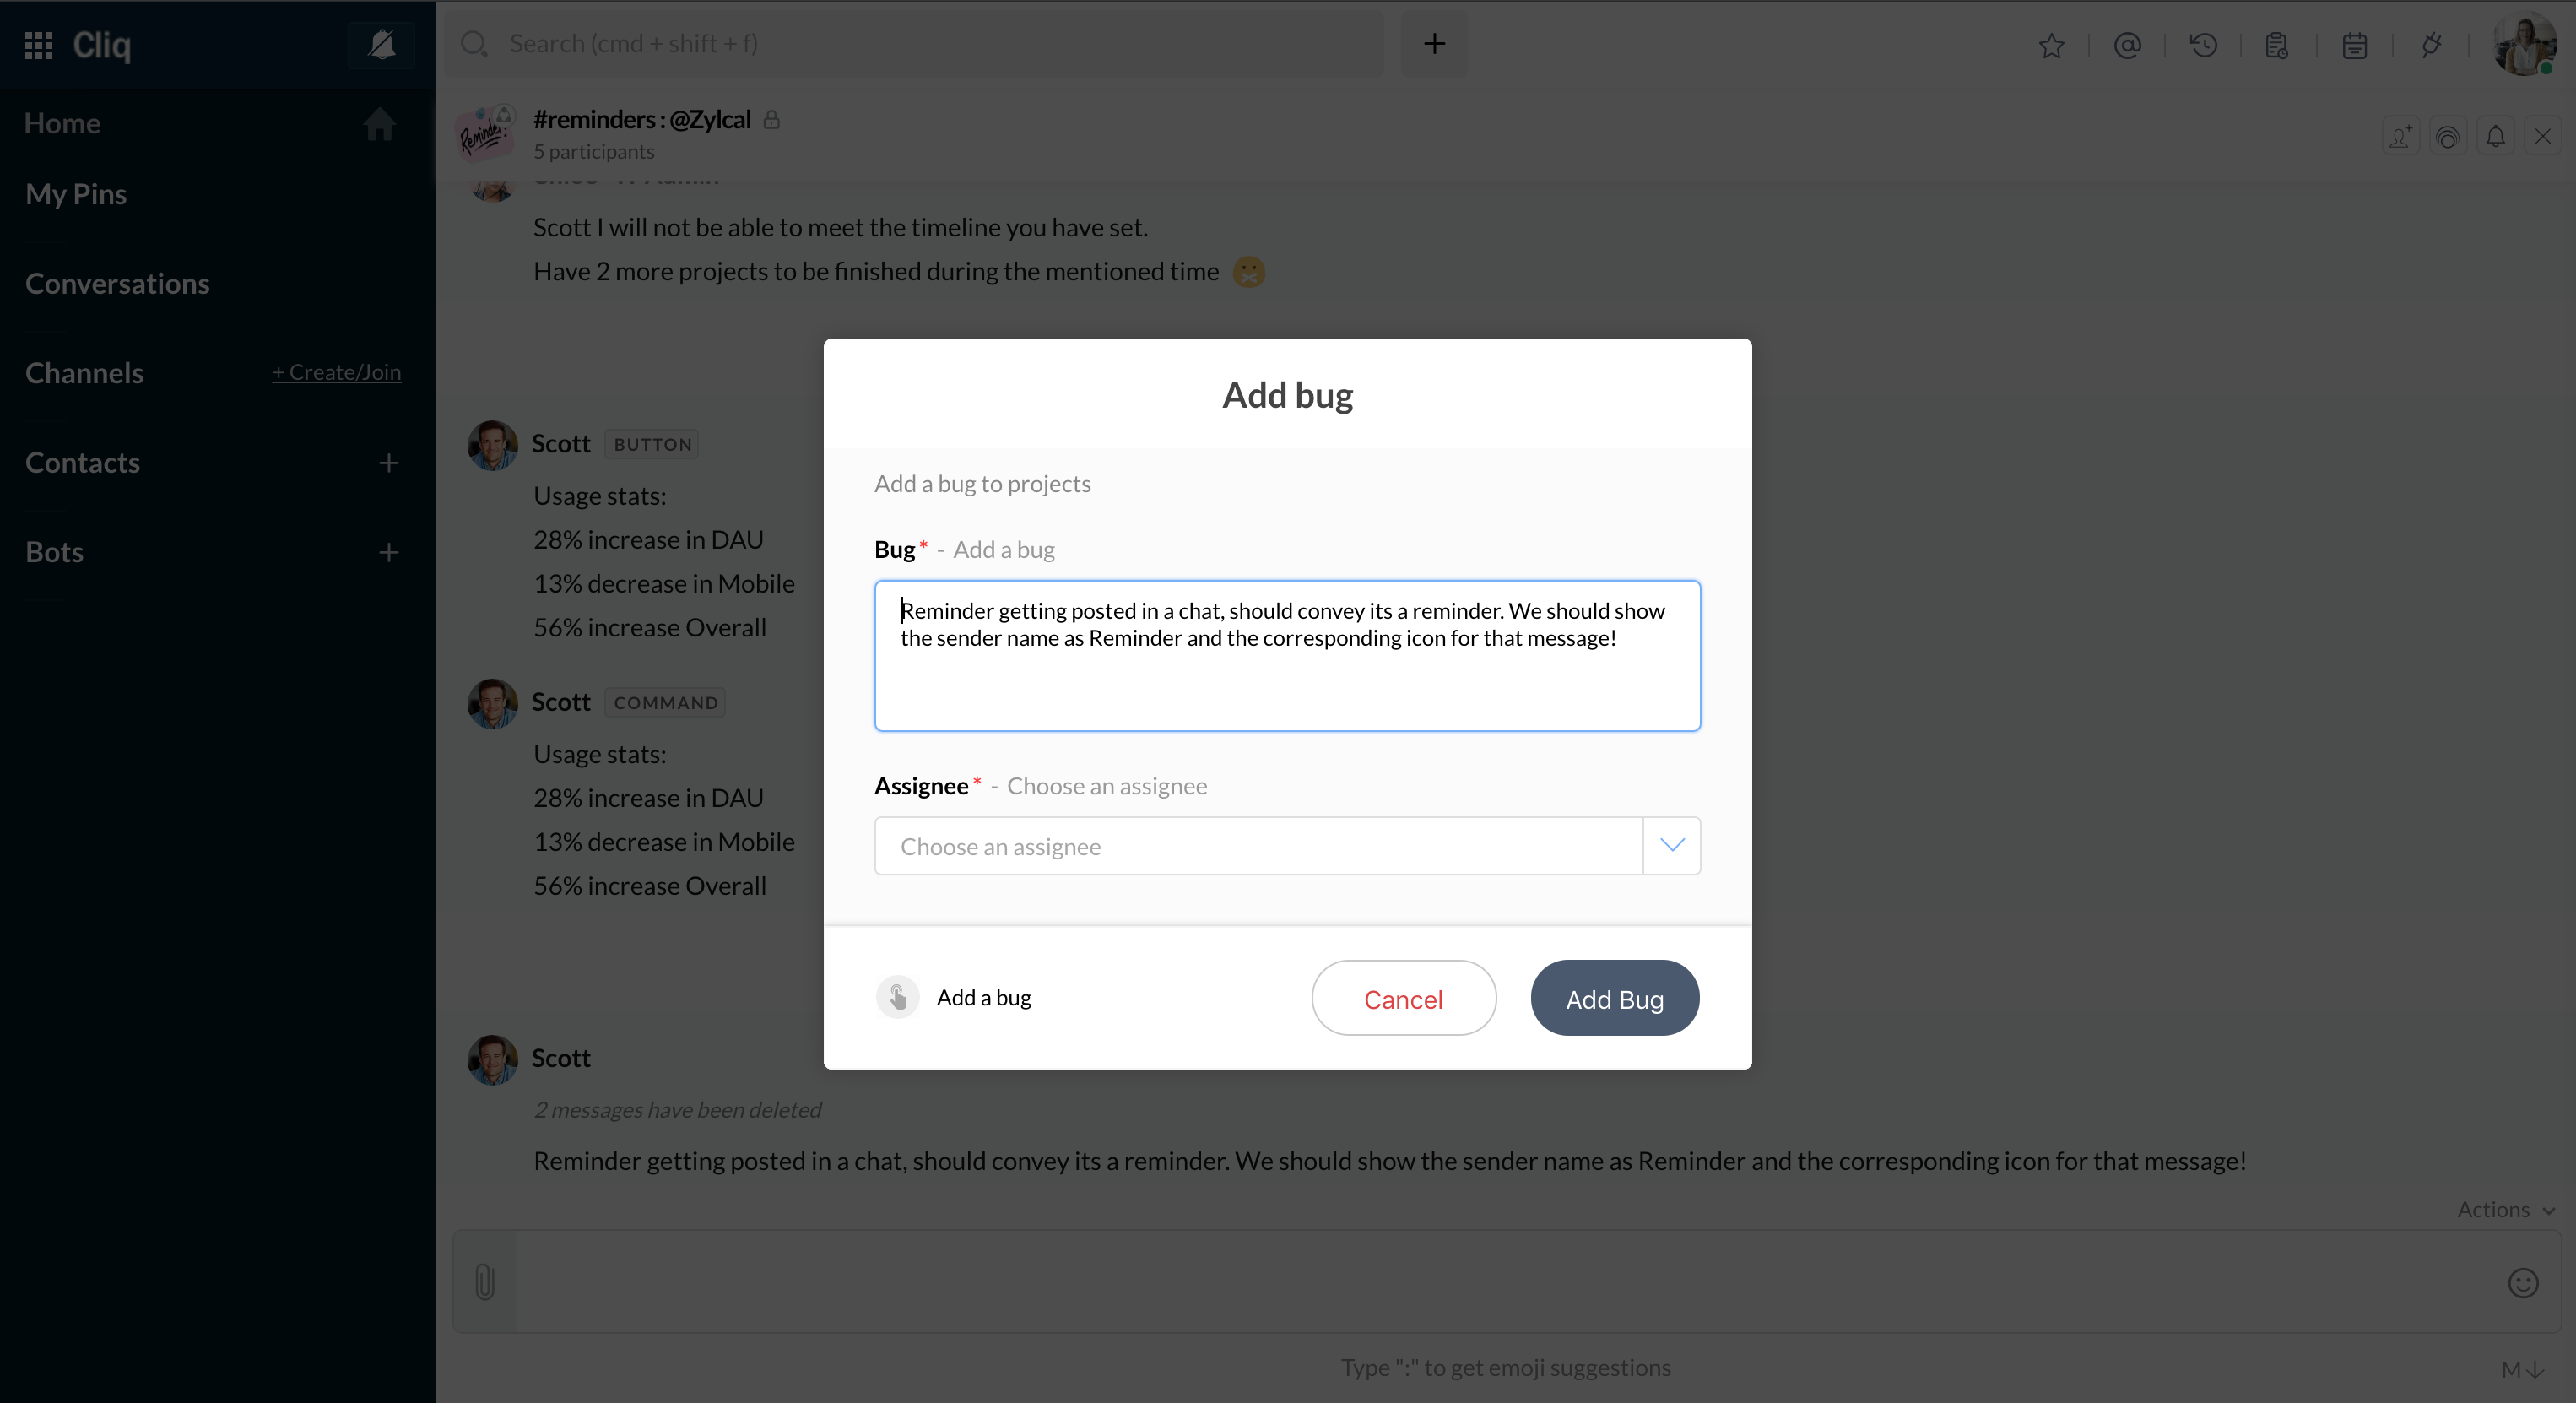This screenshot has height=1403, width=2576.
Task: Go to My Pins in sidebar
Action: (x=76, y=194)
